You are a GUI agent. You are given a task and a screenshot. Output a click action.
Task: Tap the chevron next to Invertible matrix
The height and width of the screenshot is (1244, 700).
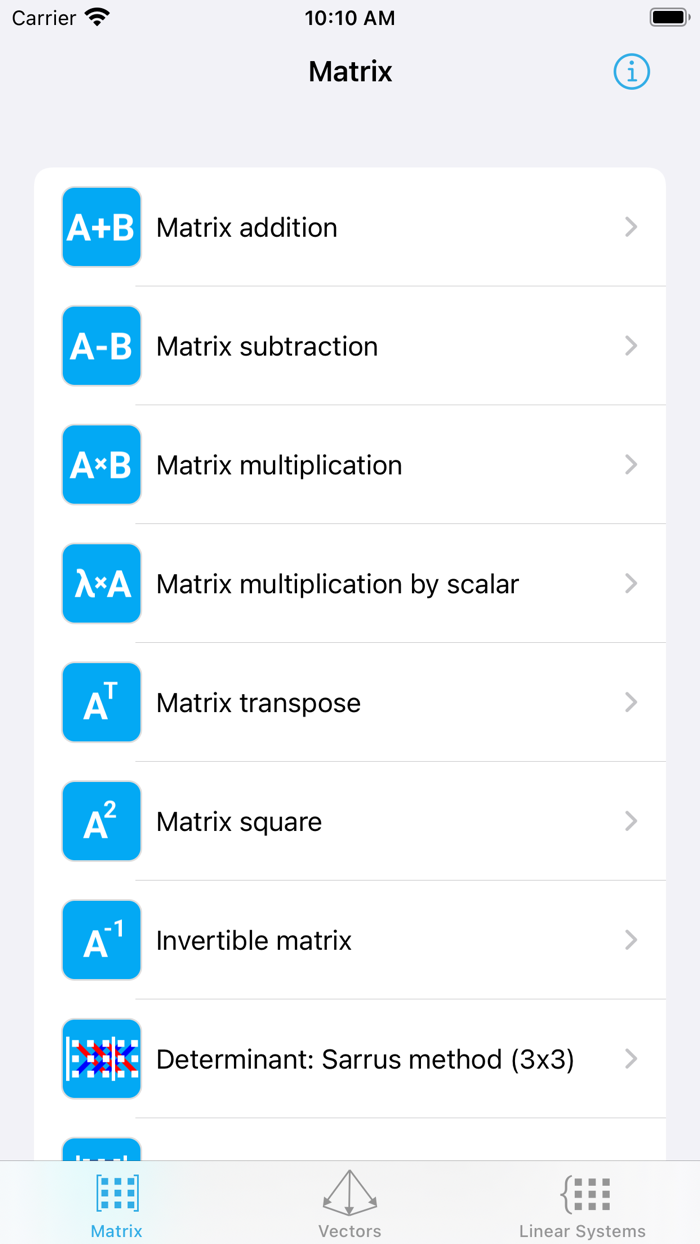(x=631, y=940)
